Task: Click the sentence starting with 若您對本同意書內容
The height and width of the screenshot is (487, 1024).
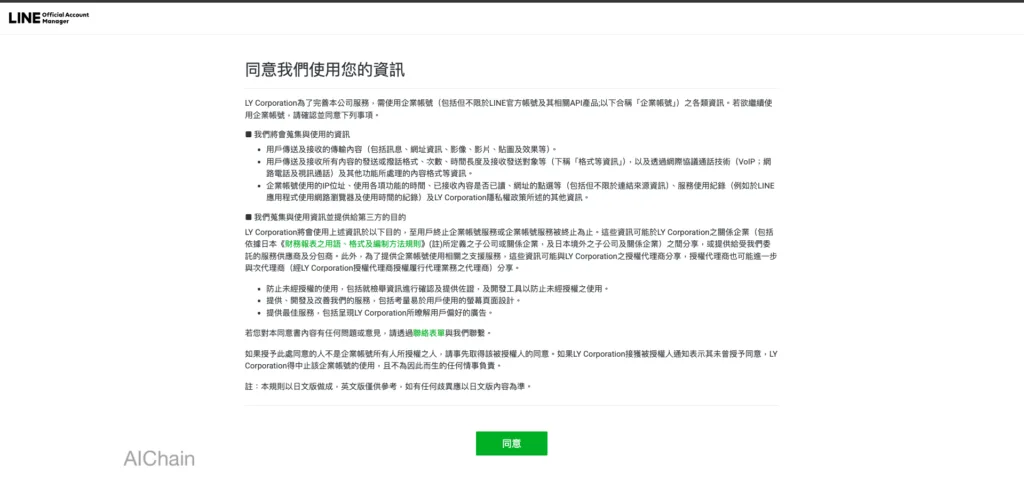Action: [368, 332]
